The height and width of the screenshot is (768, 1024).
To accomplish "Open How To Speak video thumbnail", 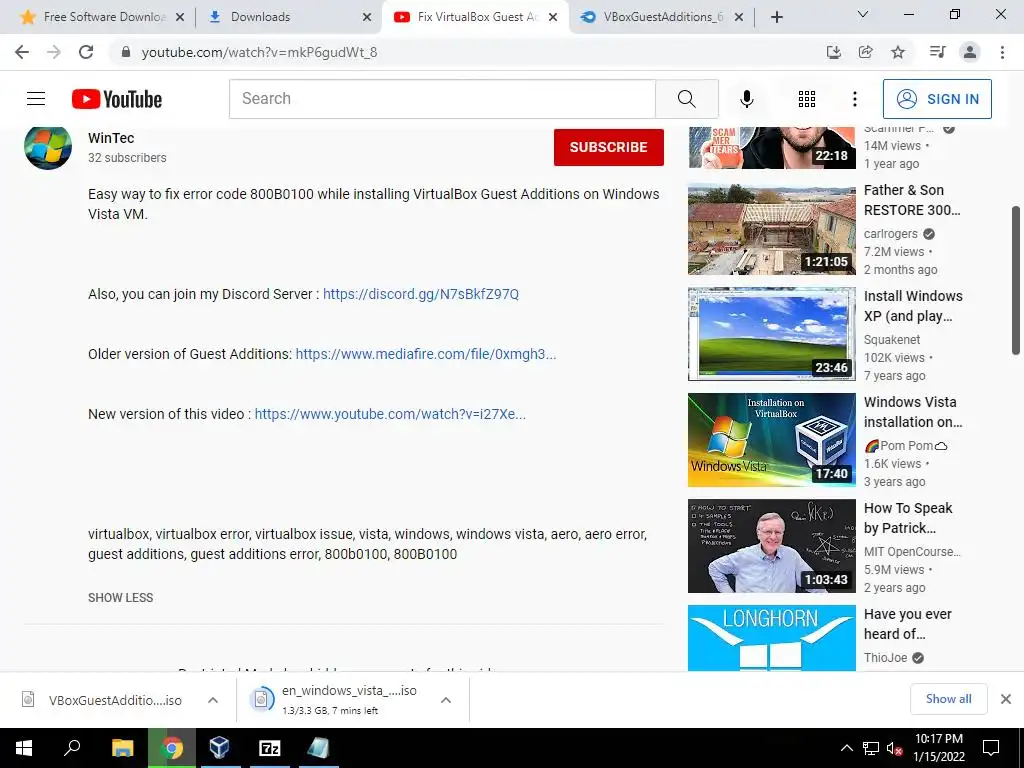I will pyautogui.click(x=771, y=546).
